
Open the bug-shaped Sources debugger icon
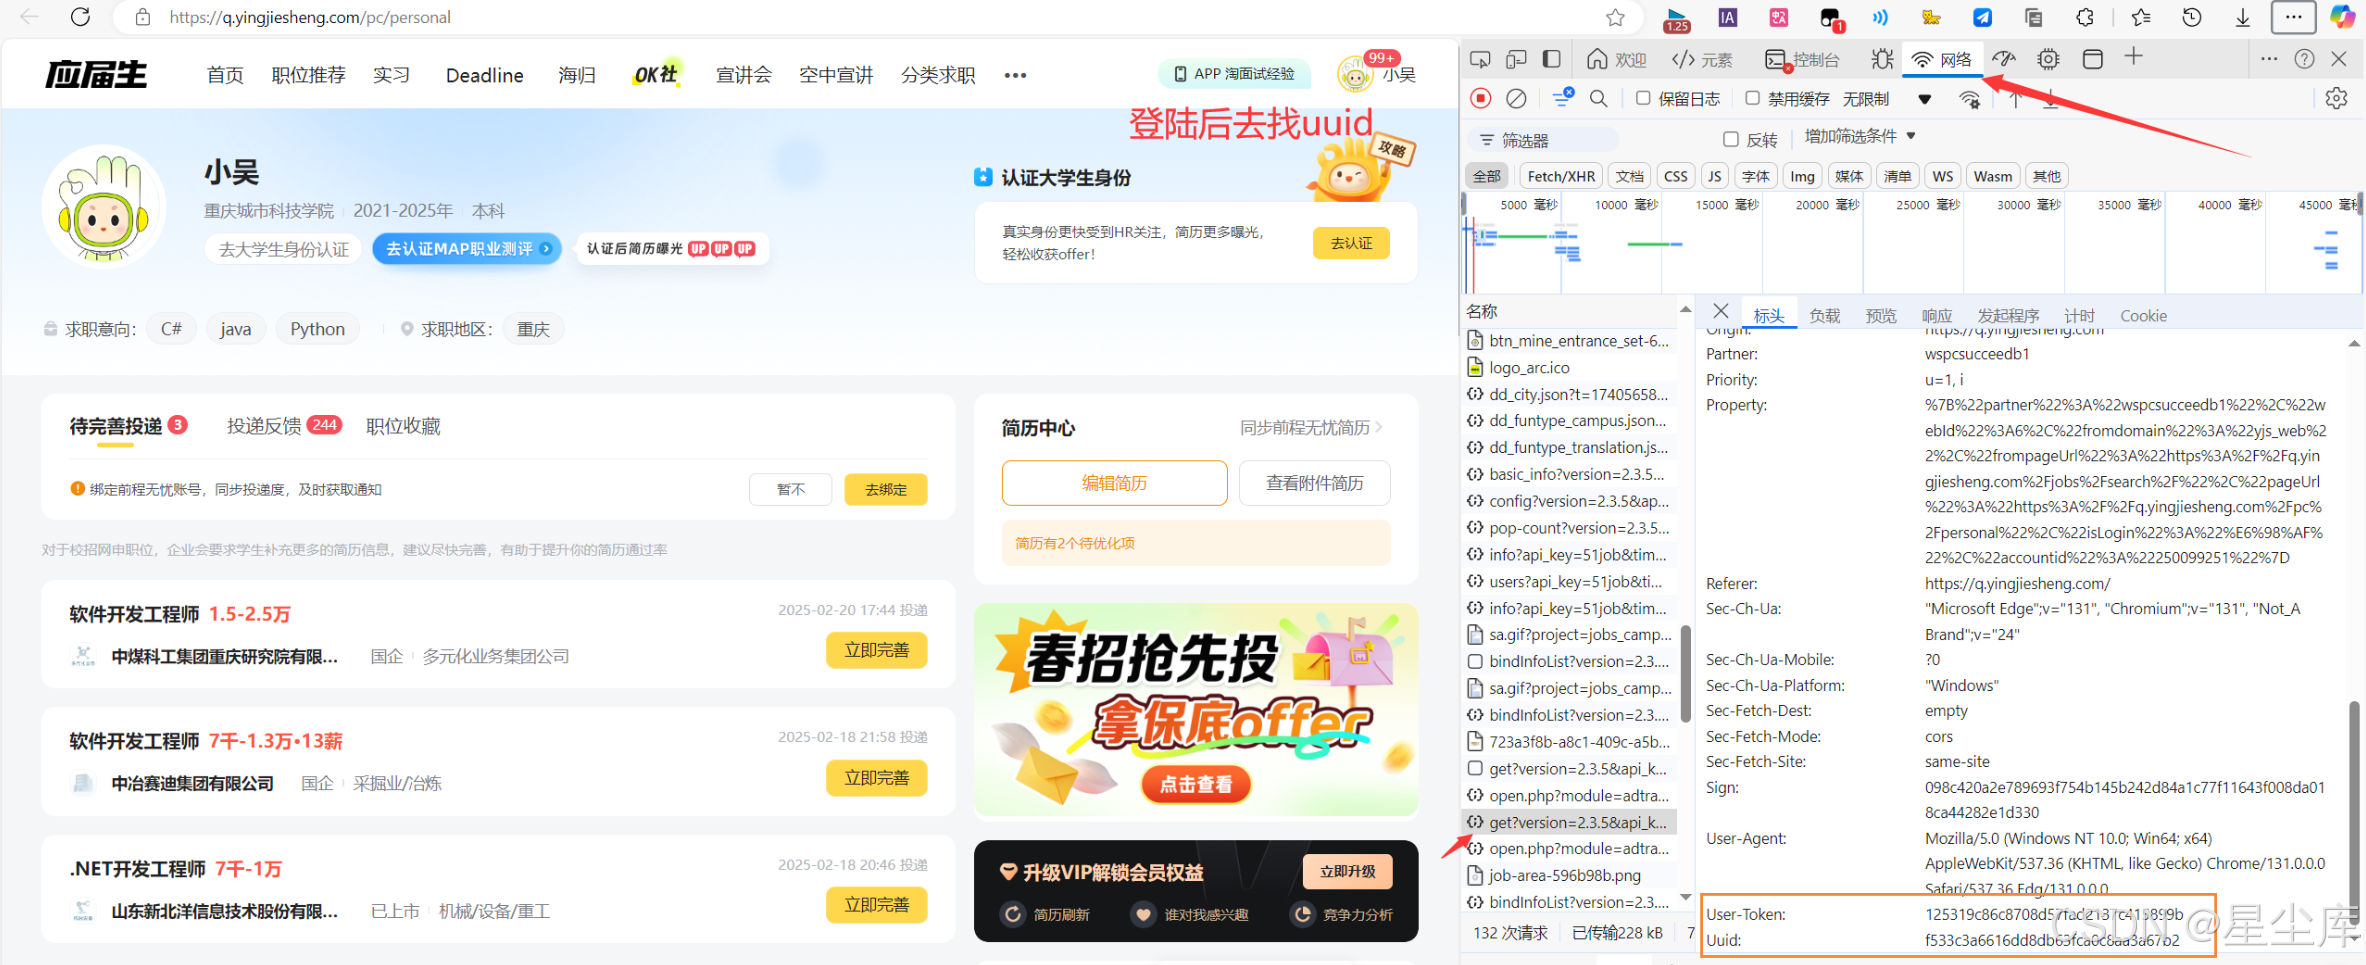[1882, 59]
